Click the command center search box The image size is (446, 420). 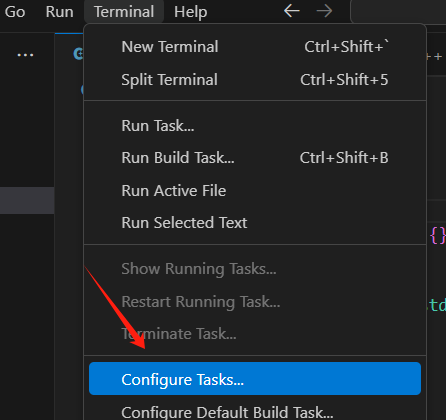pyautogui.click(x=398, y=11)
